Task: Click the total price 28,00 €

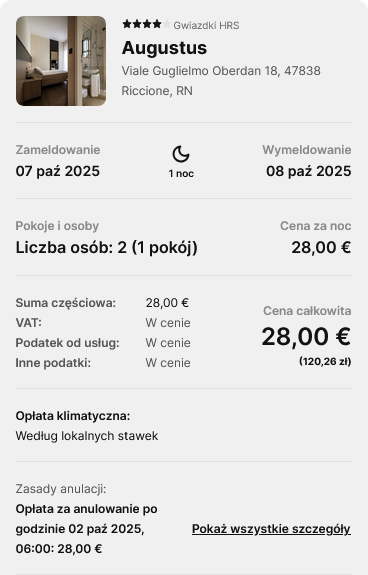Action: click(306, 336)
